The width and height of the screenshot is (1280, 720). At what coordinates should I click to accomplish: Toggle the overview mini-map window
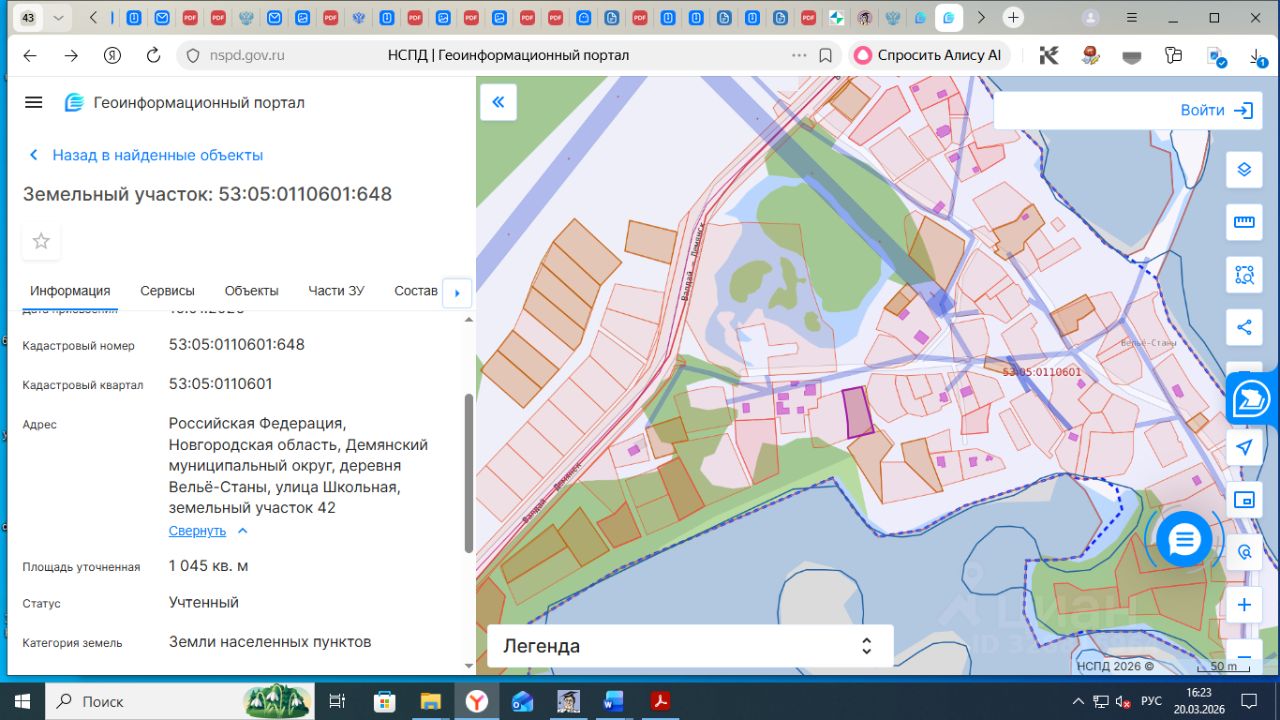coord(1244,500)
